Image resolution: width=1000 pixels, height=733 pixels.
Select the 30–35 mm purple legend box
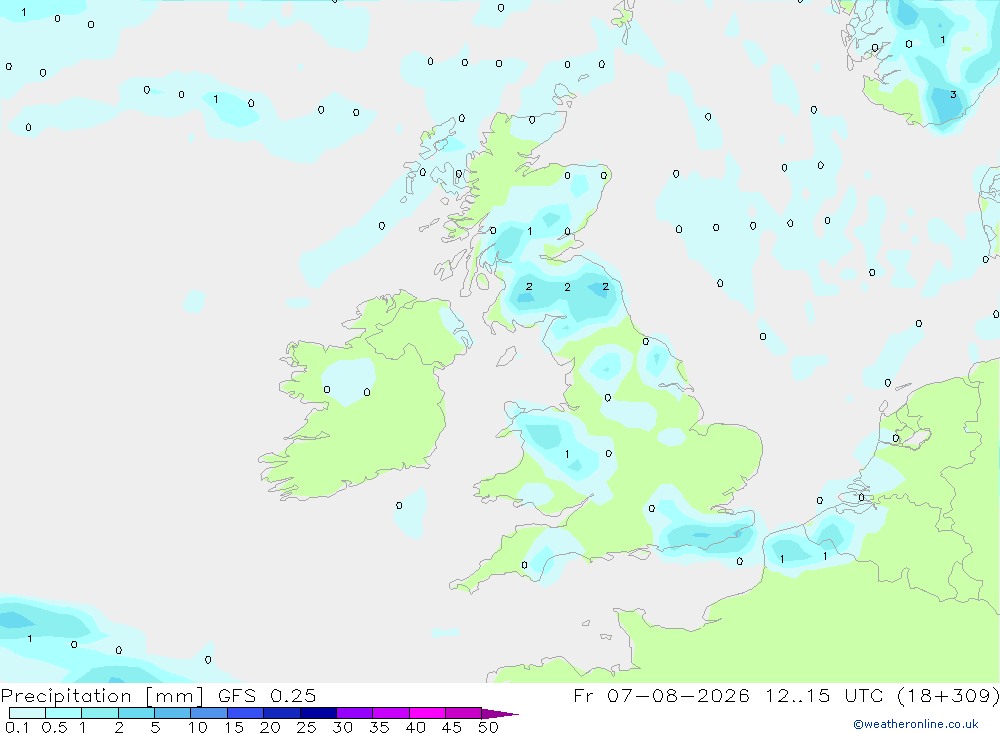pyautogui.click(x=354, y=713)
